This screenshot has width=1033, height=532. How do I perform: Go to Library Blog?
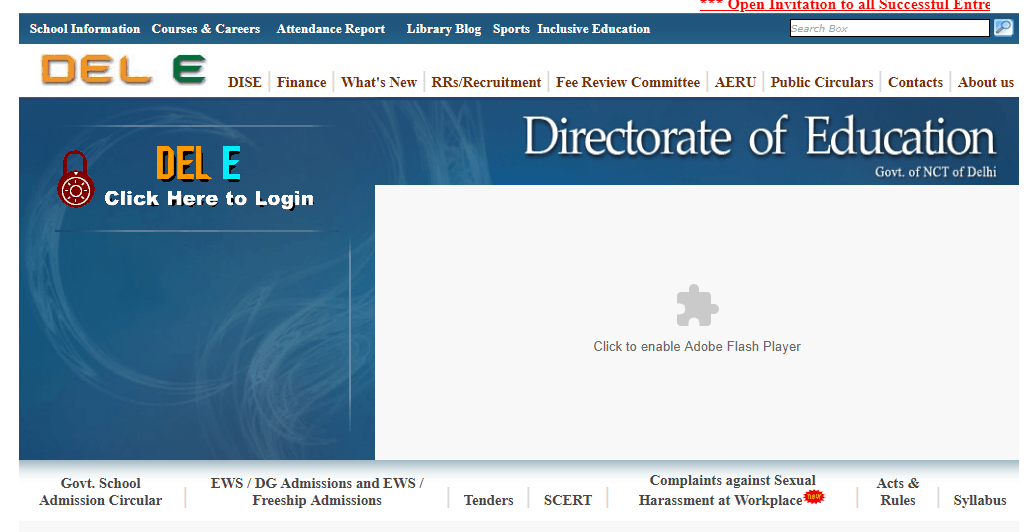443,29
